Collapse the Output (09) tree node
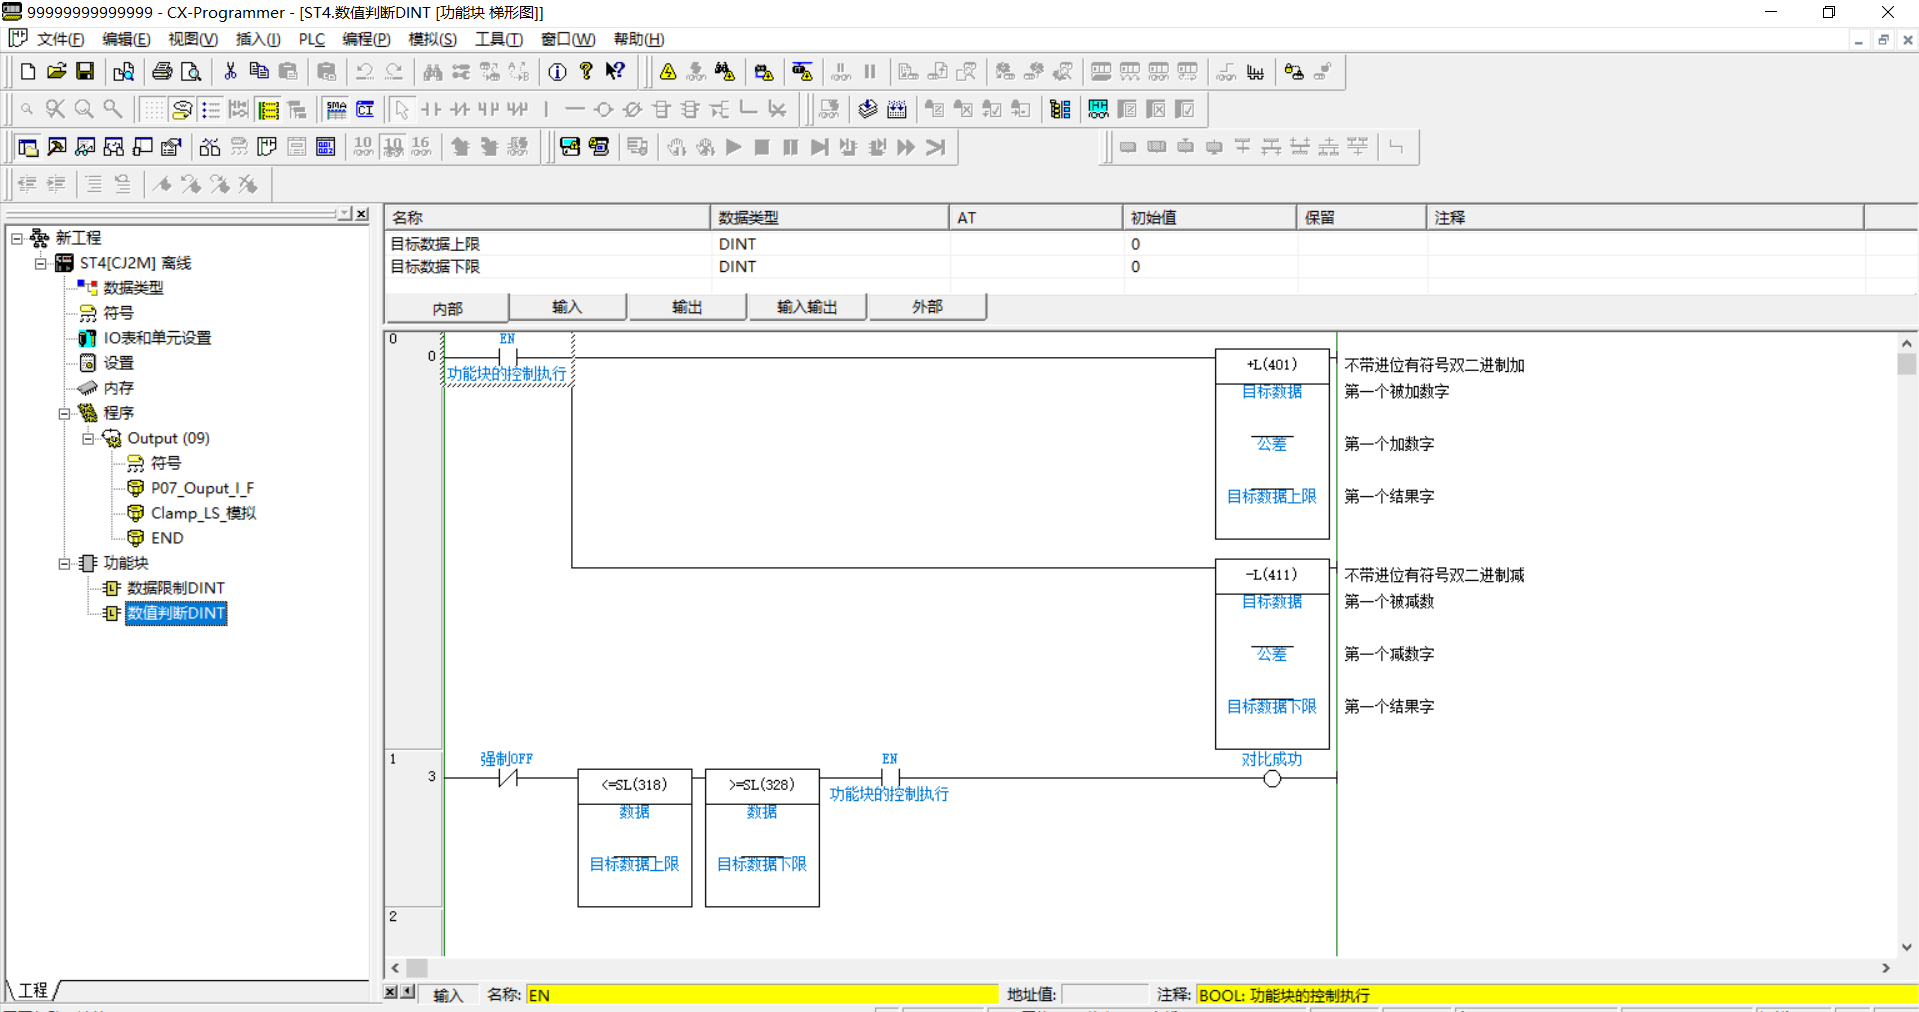 click(88, 438)
